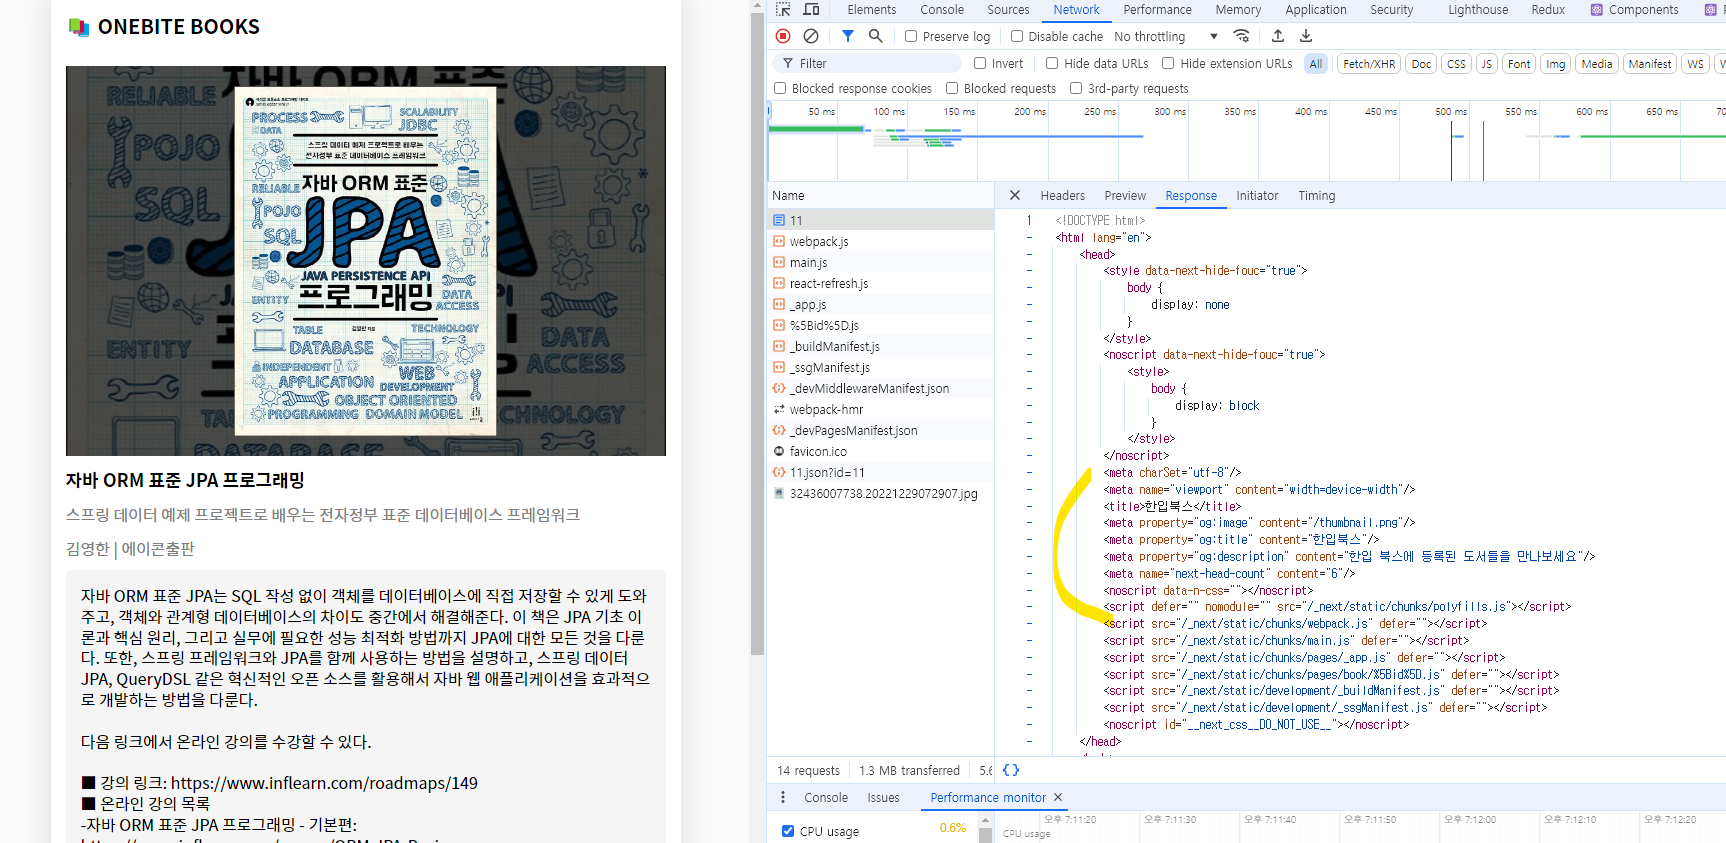1726x843 pixels.
Task: Collapse the style data-next-hide-fouc line
Action: point(1029,270)
